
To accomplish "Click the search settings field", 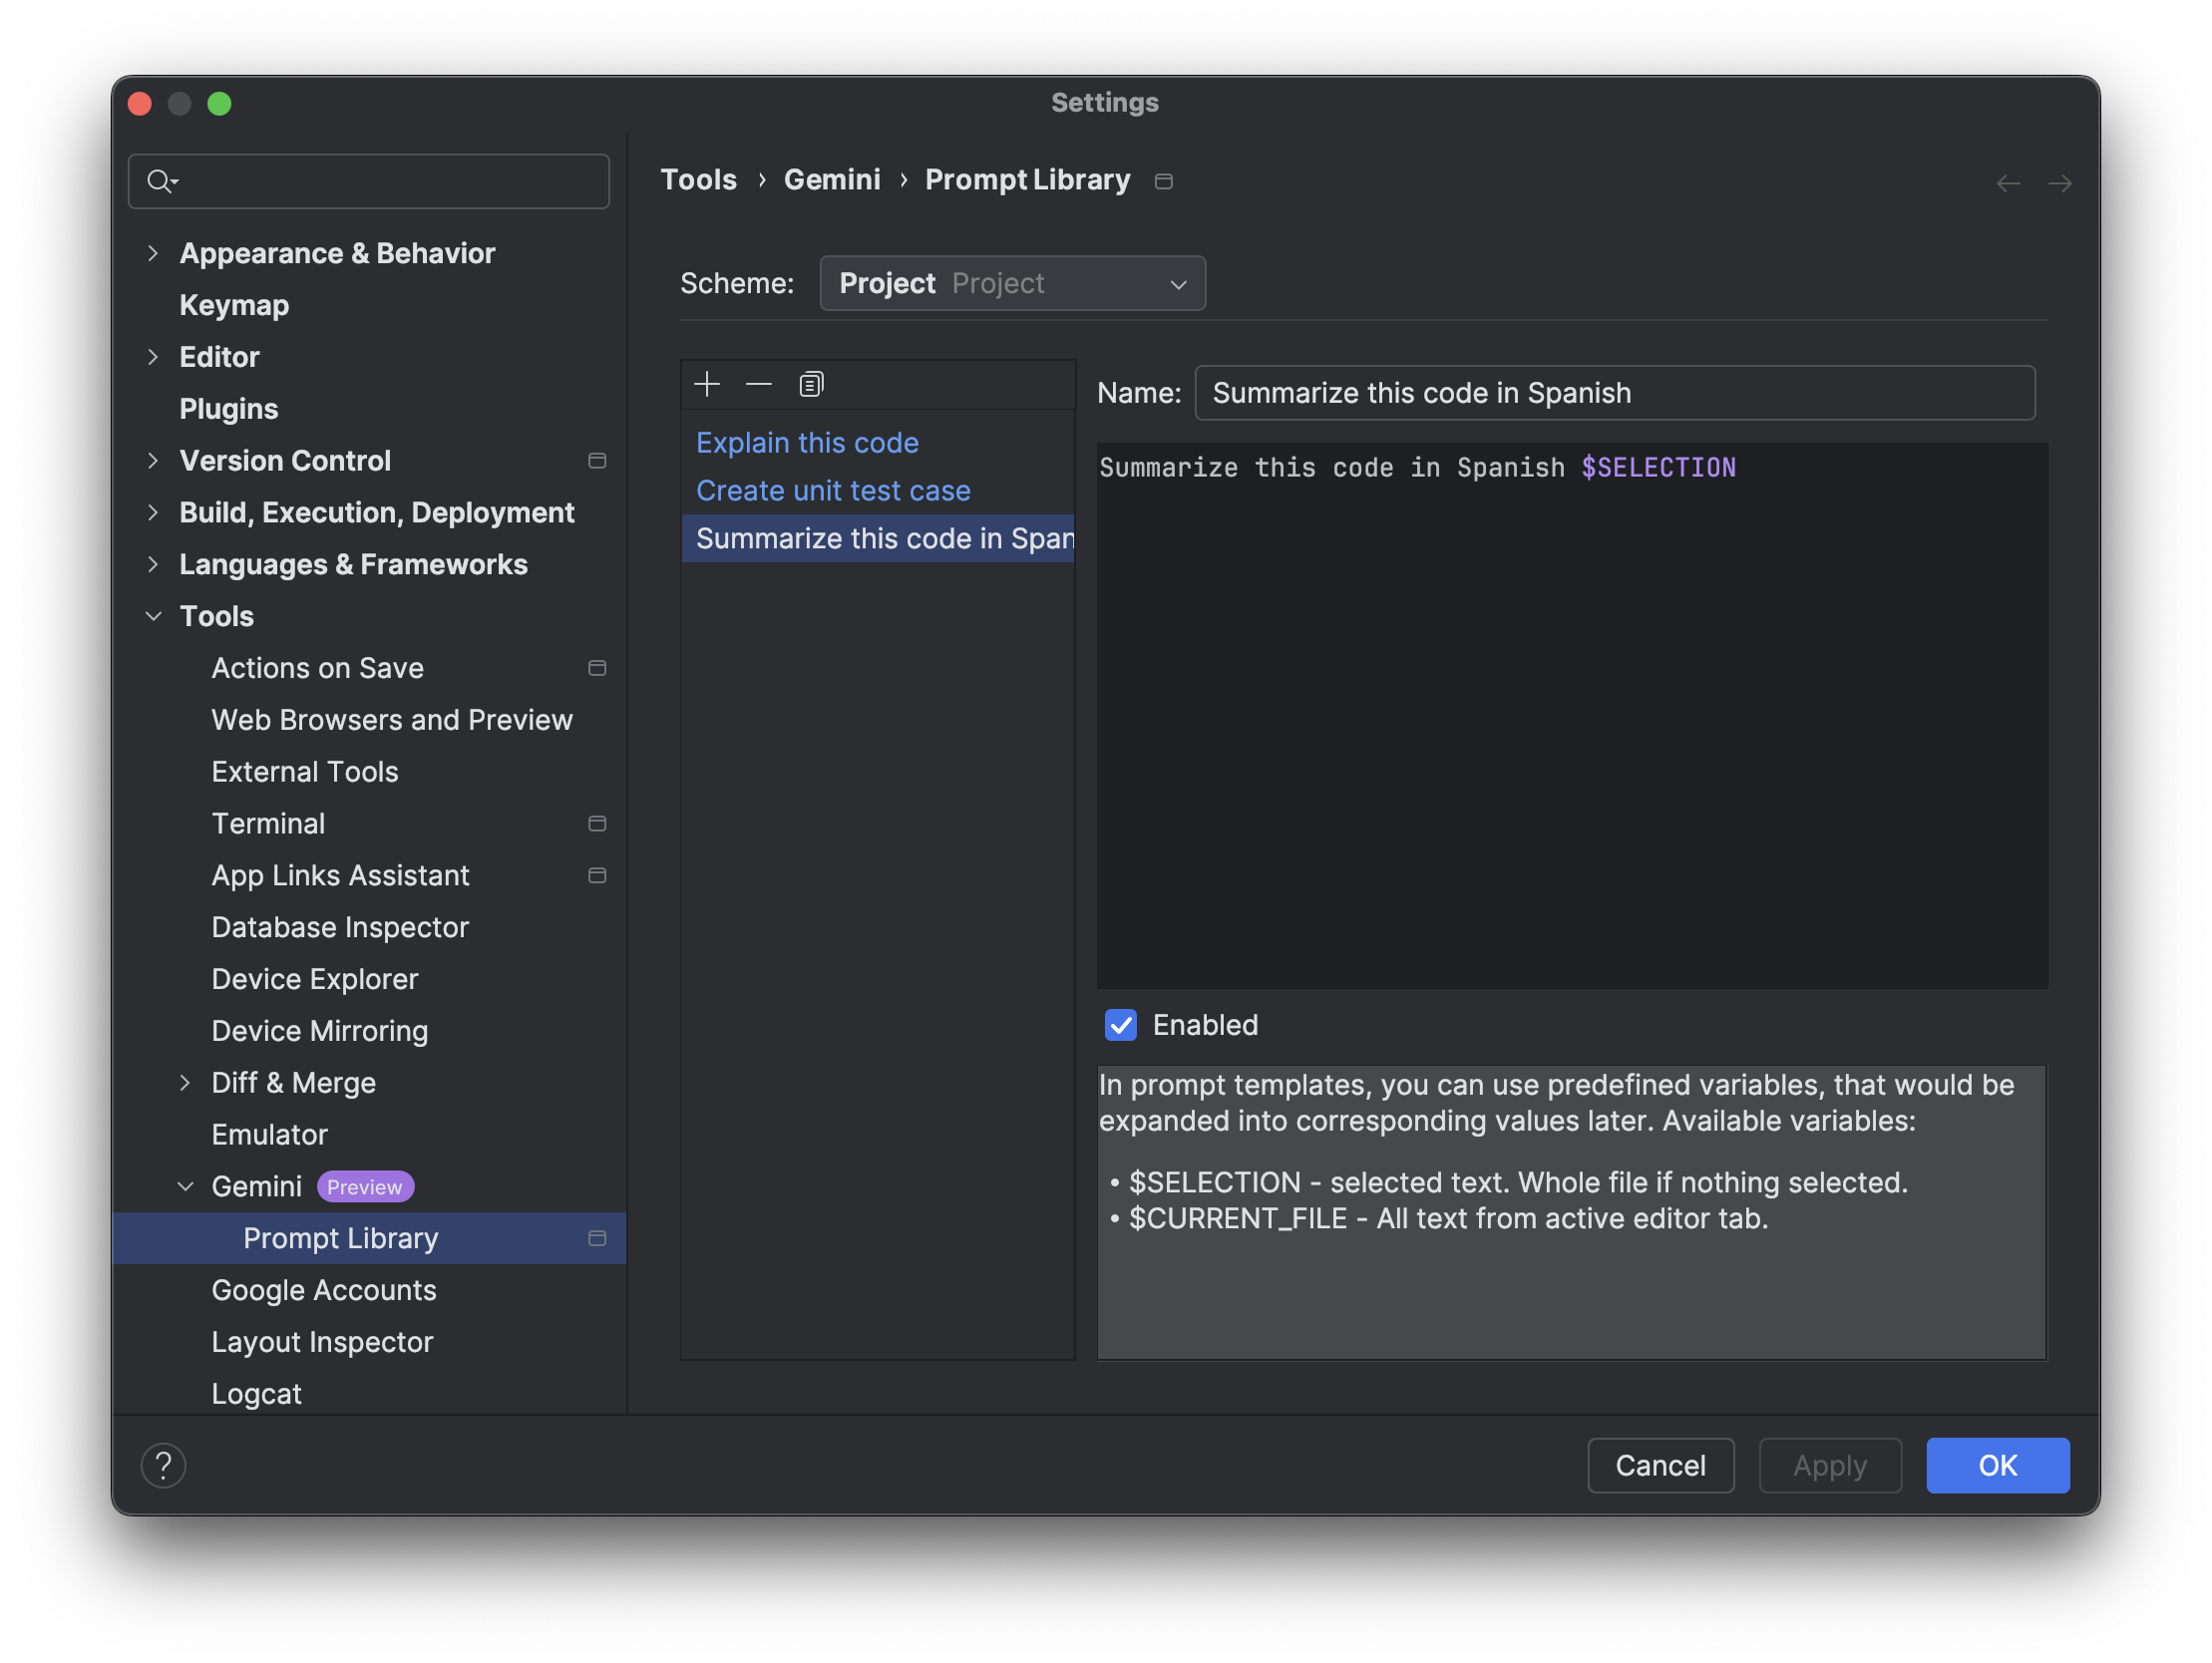I will click(x=374, y=179).
